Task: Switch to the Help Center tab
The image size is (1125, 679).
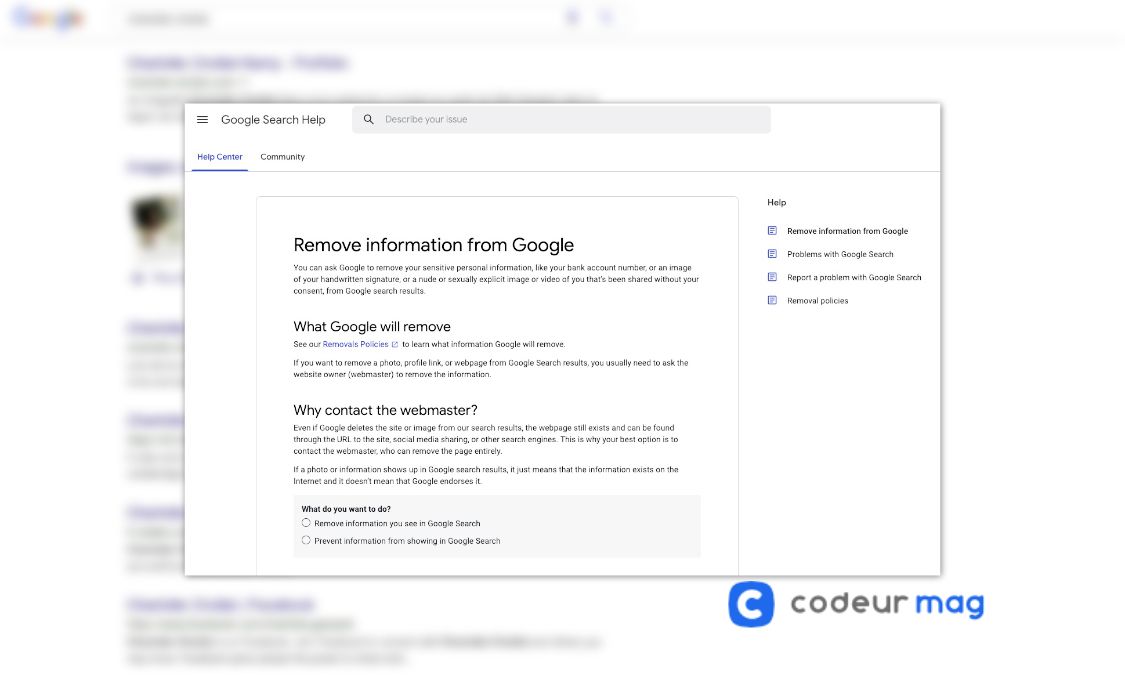Action: [x=219, y=157]
